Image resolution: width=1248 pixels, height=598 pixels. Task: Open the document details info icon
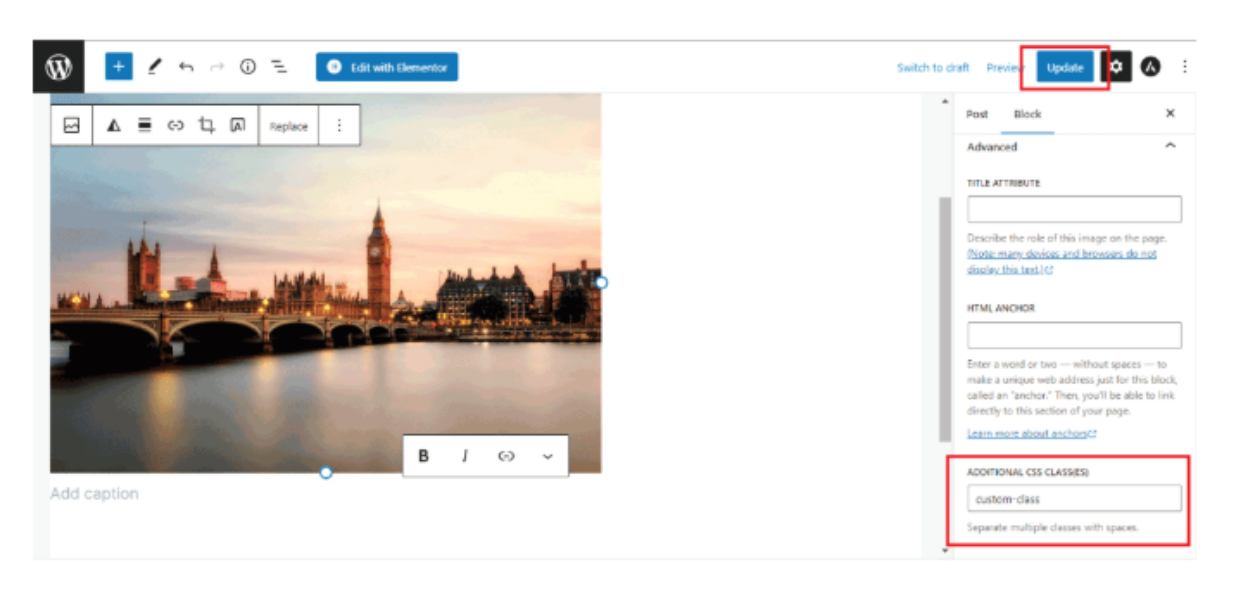[247, 67]
